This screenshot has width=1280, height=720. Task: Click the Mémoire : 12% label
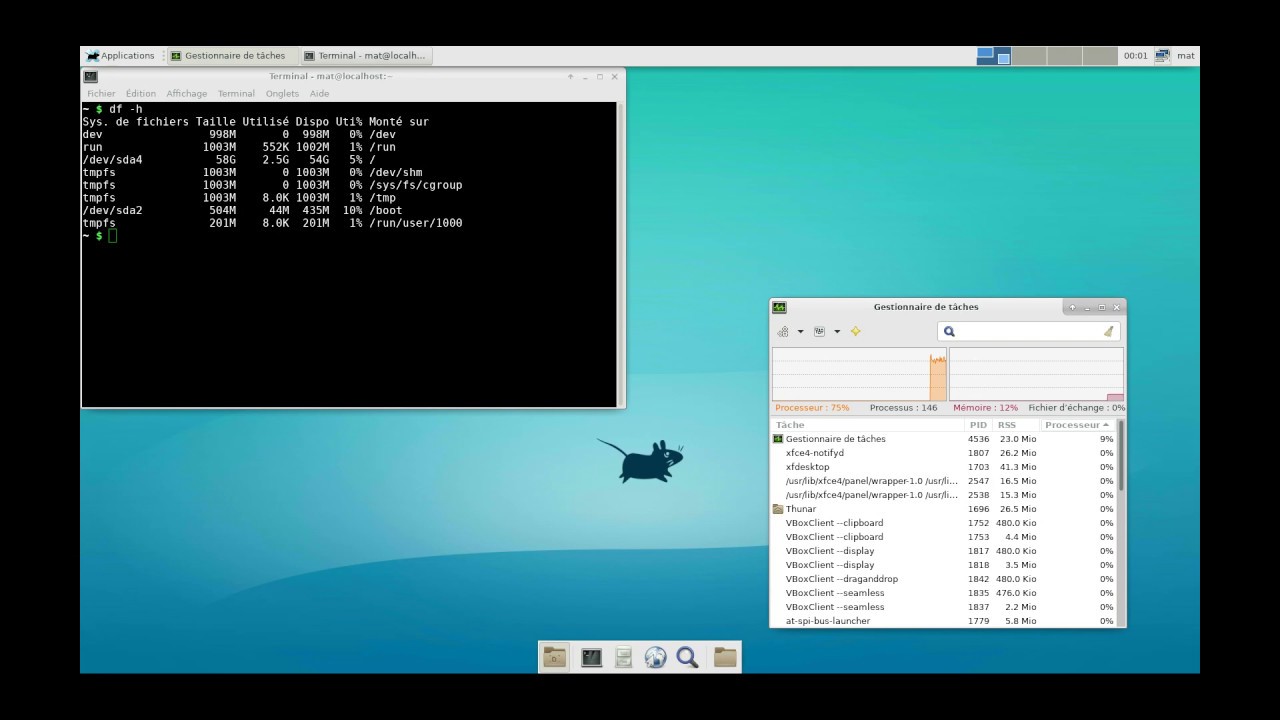[x=985, y=408]
